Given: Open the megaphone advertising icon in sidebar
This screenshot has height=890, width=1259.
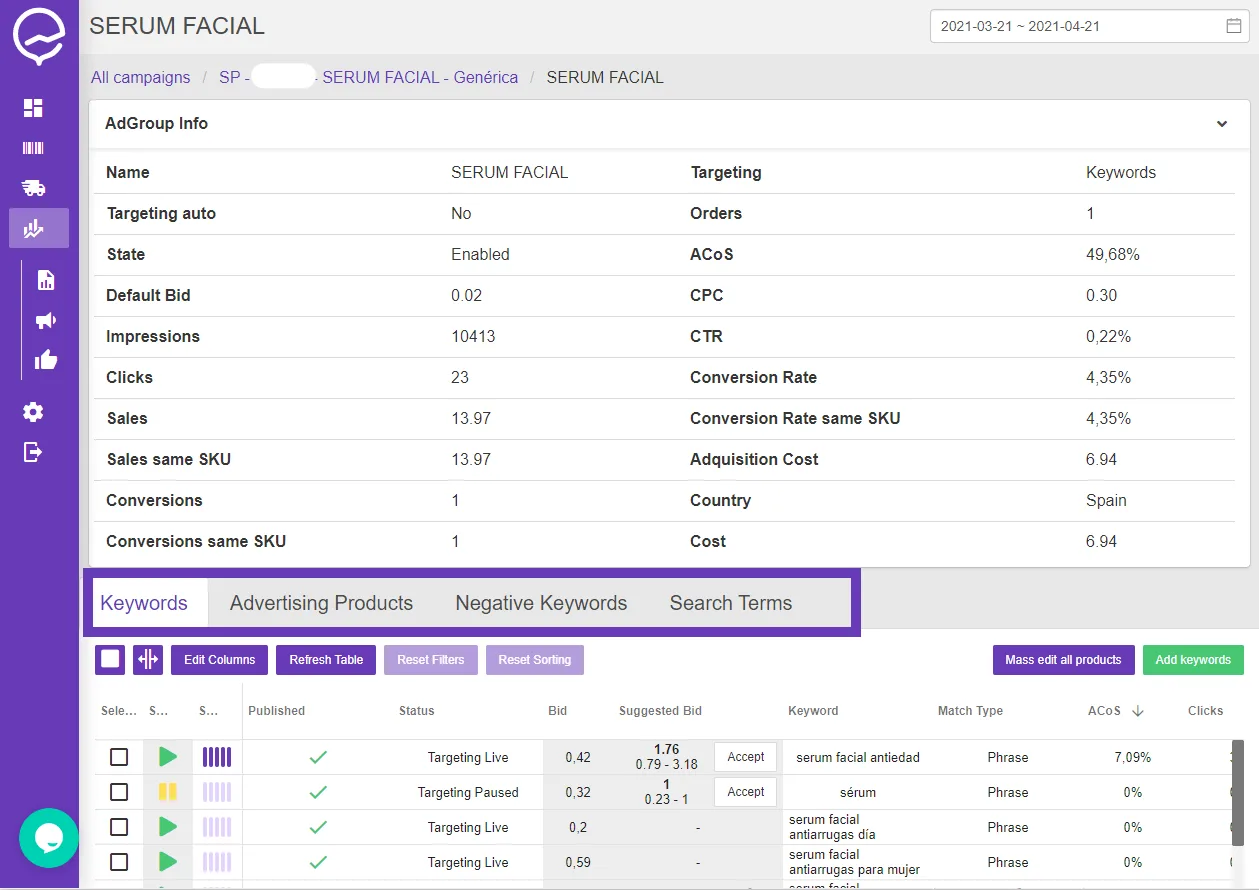Looking at the screenshot, I should pyautogui.click(x=46, y=321).
